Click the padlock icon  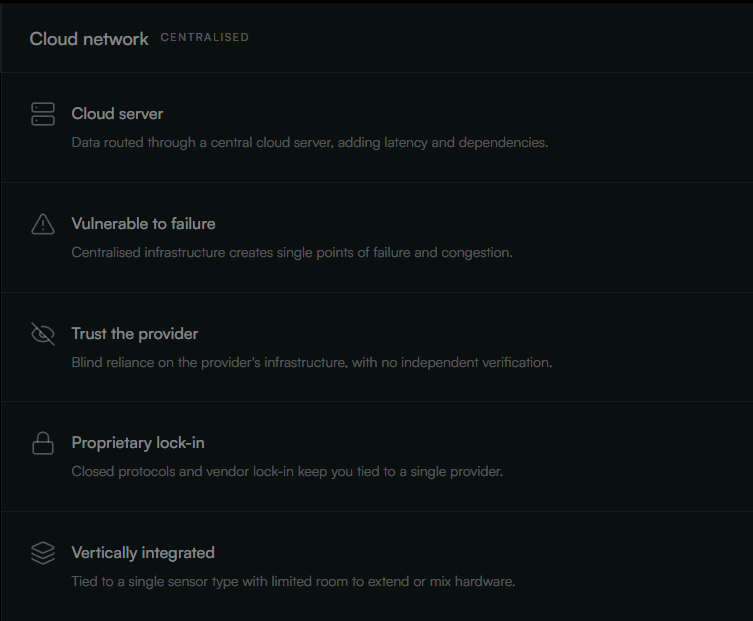click(x=43, y=443)
